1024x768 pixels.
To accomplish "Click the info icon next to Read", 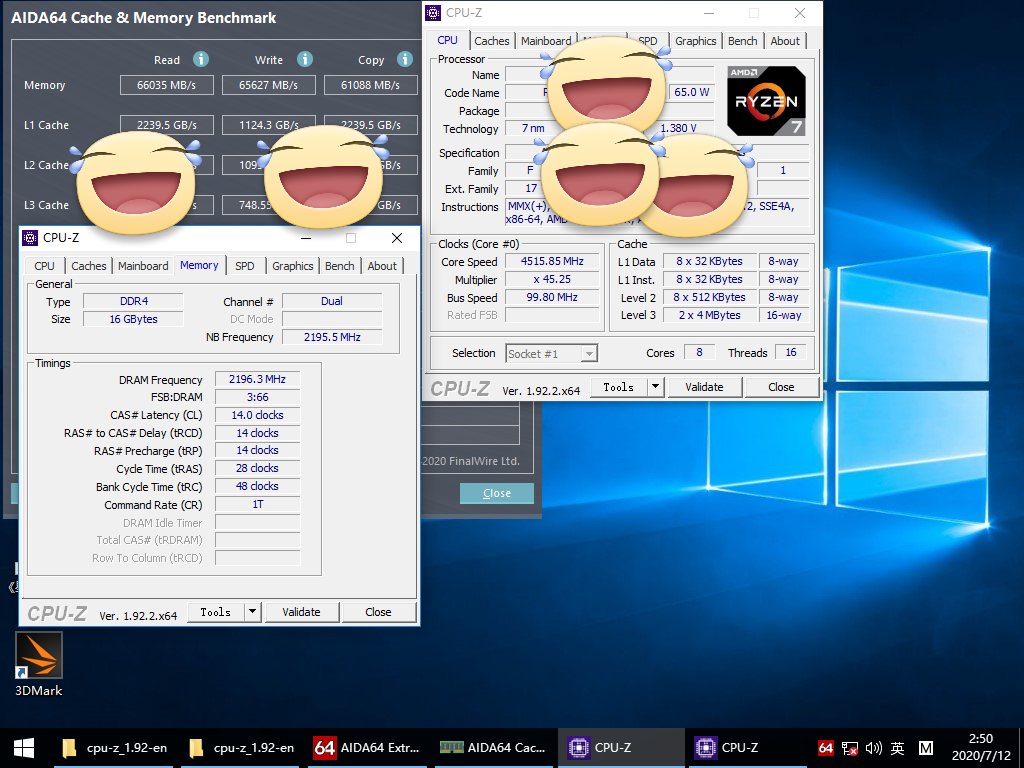I will point(201,60).
